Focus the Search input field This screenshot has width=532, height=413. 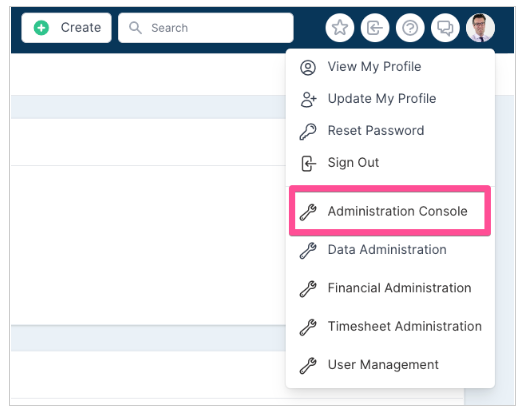tap(206, 28)
